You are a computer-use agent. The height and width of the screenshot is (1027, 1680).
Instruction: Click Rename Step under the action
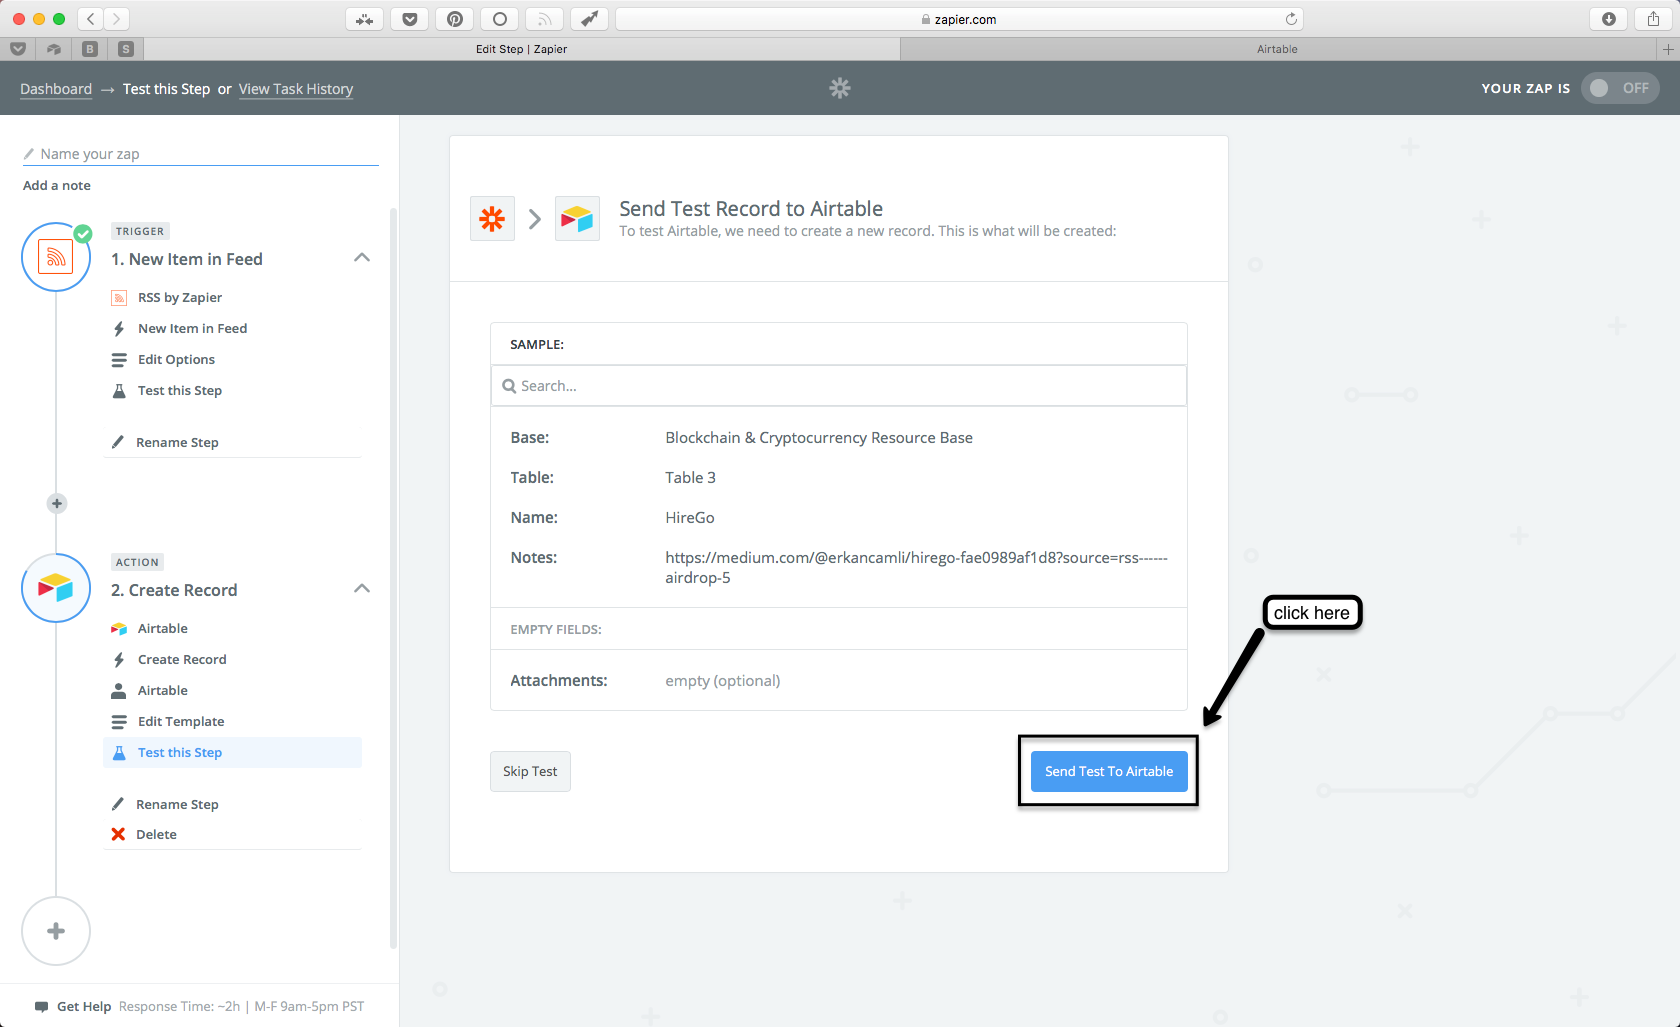177,804
